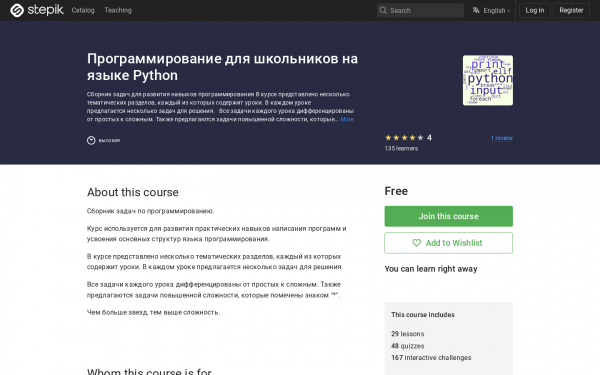Click the 'Чем больше звезд' paragraph
Screen dimensions: 600x375
pyautogui.click(x=153, y=313)
